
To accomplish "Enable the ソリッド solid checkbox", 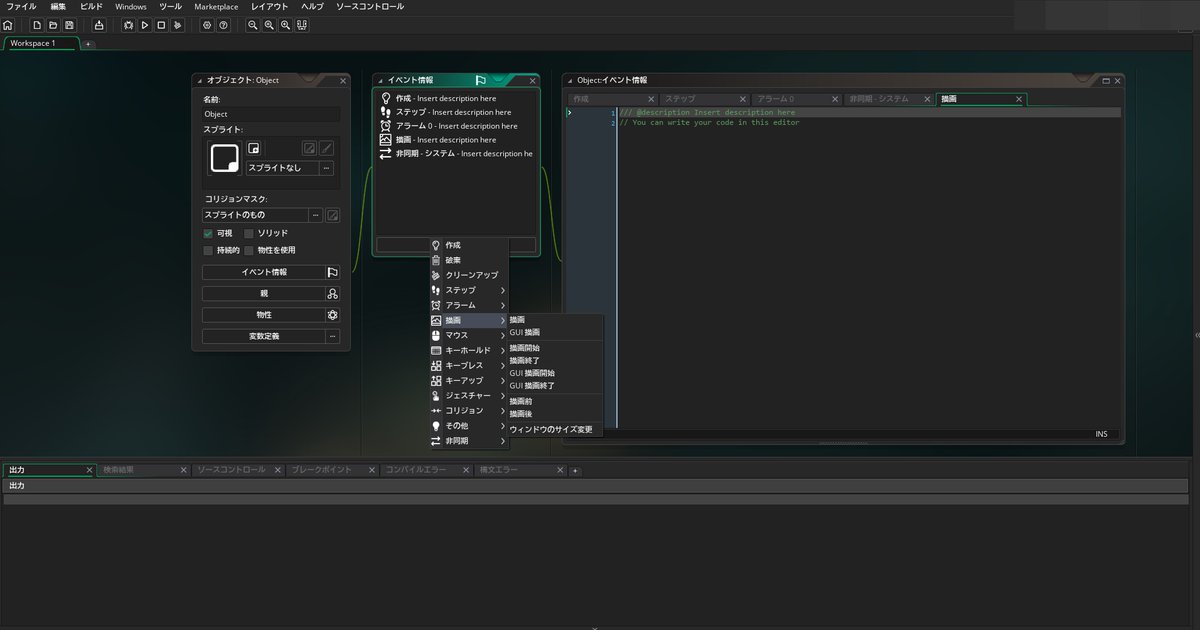I will (249, 233).
